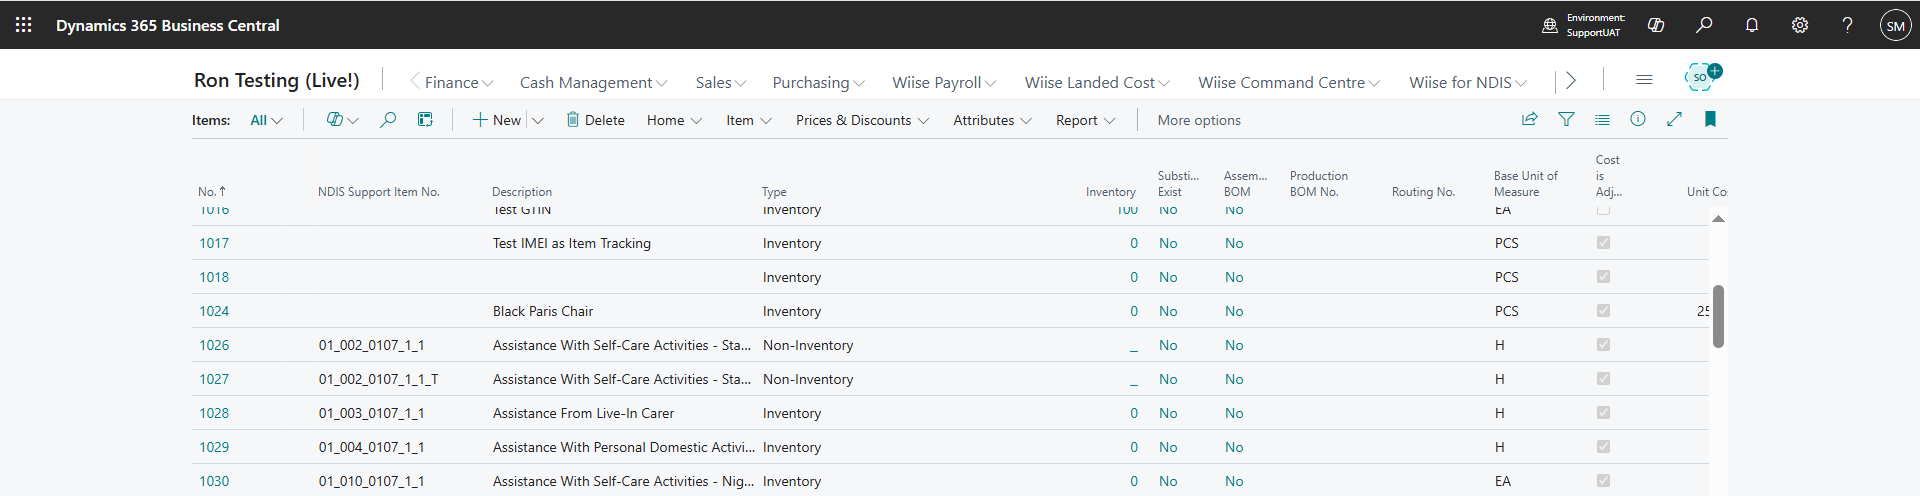The height and width of the screenshot is (496, 1920).
Task: Click the bookmark icon
Action: click(x=1710, y=119)
